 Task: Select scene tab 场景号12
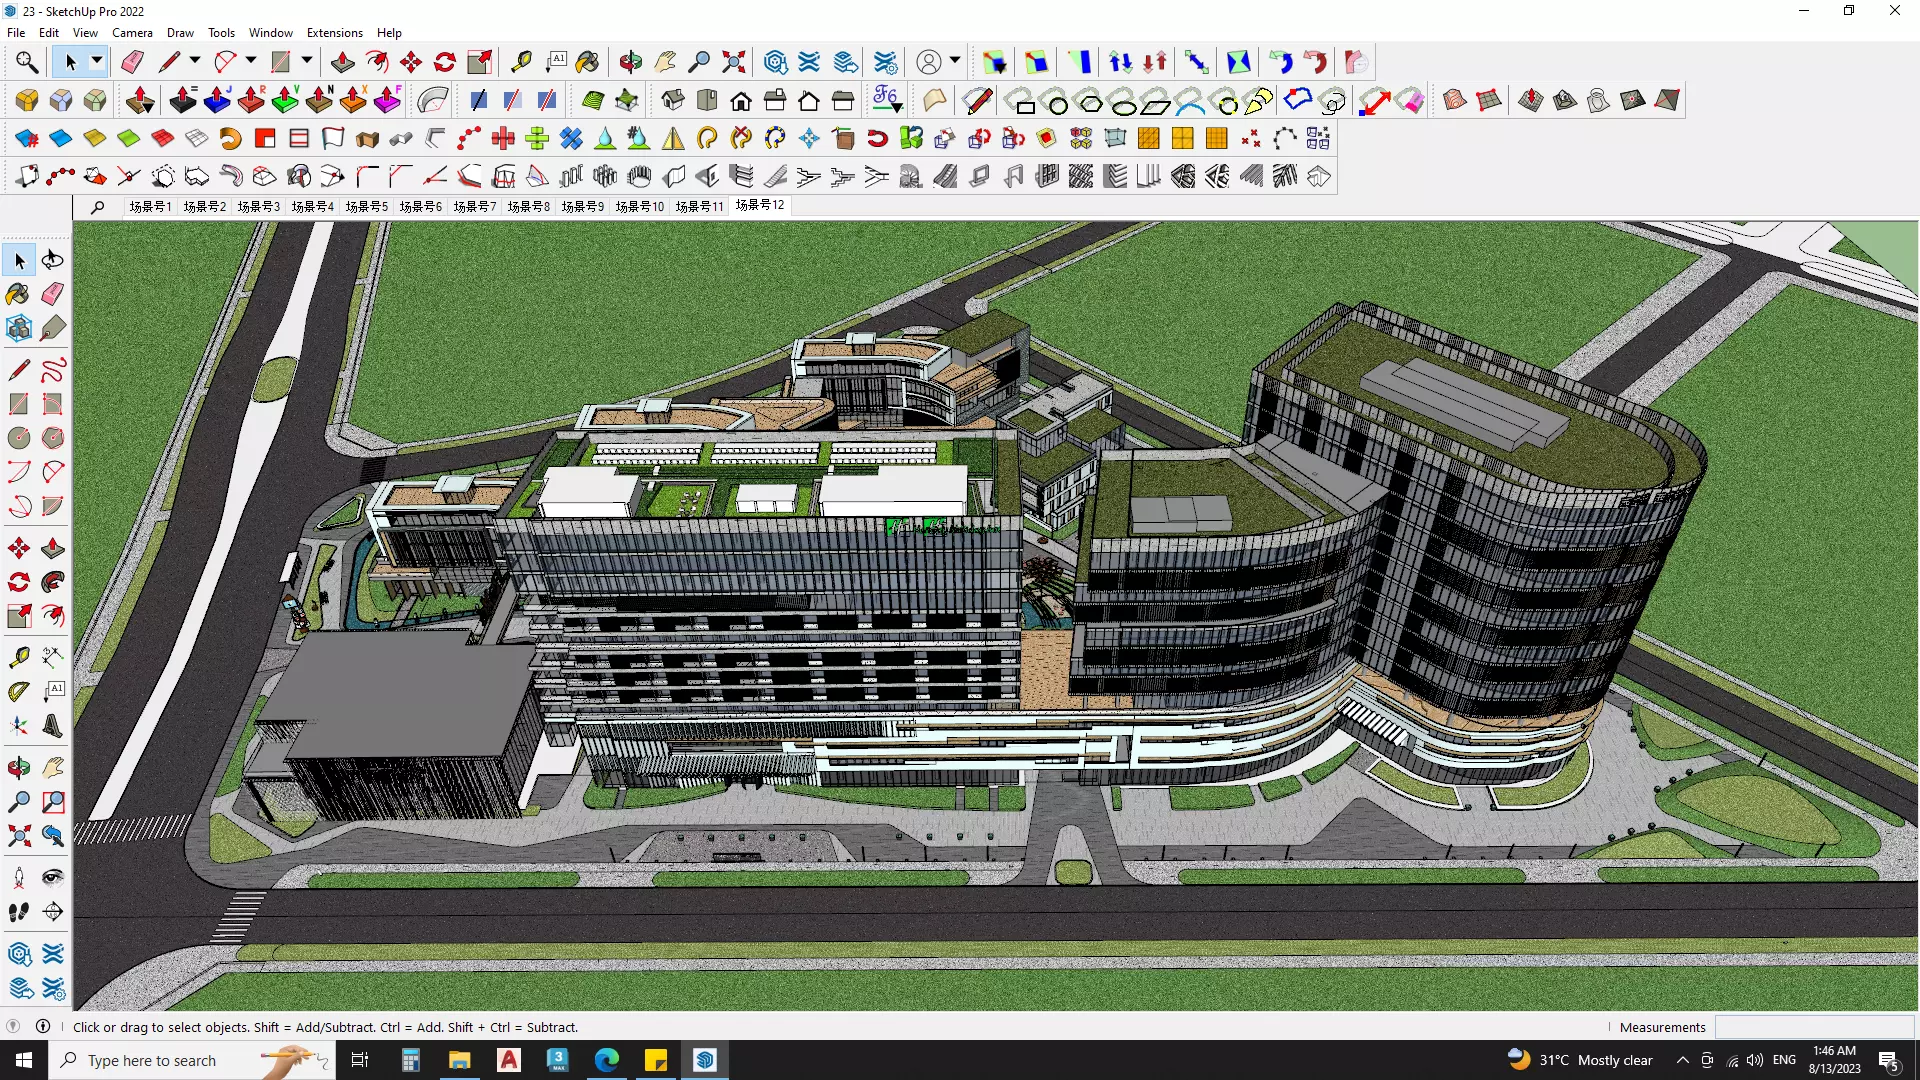(x=760, y=205)
